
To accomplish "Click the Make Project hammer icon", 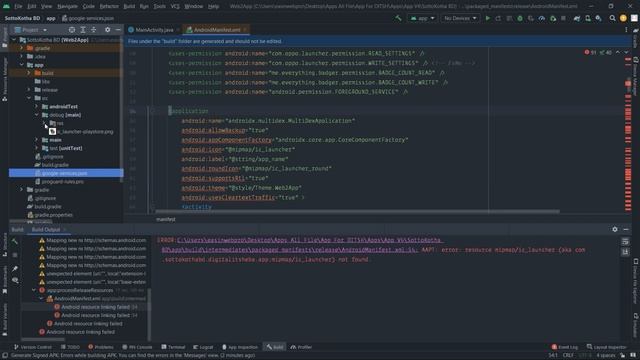I will (x=398, y=18).
